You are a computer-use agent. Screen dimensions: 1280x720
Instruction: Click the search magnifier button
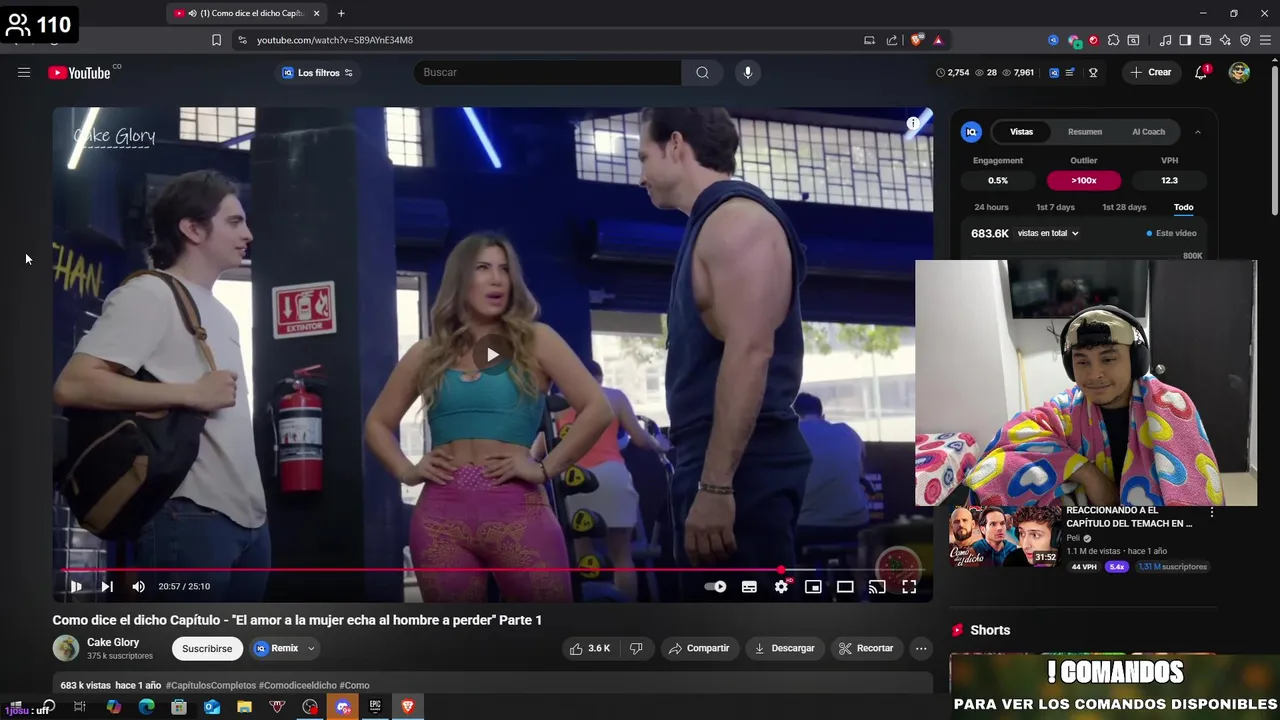[702, 72]
